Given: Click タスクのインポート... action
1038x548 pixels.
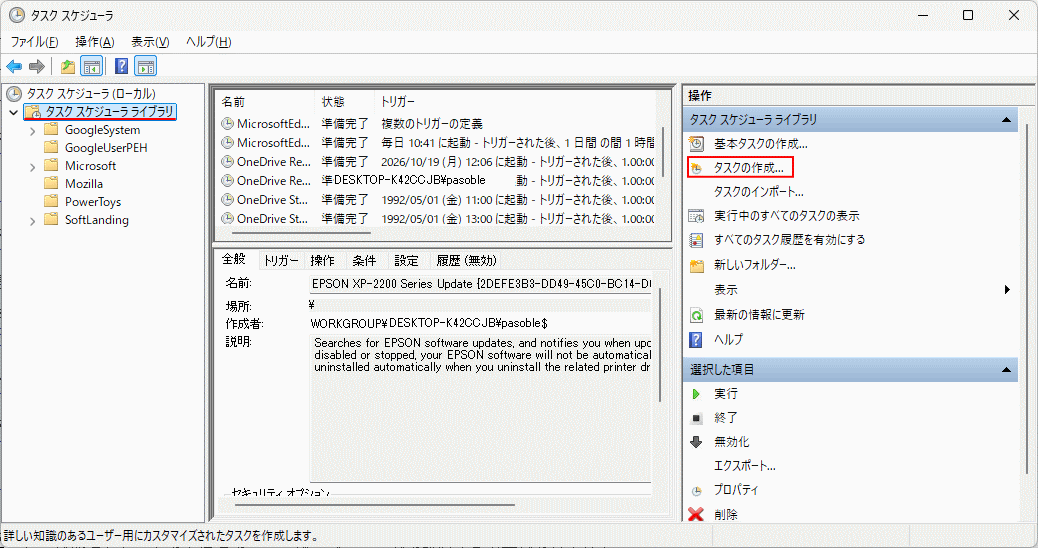Looking at the screenshot, I should point(759,192).
